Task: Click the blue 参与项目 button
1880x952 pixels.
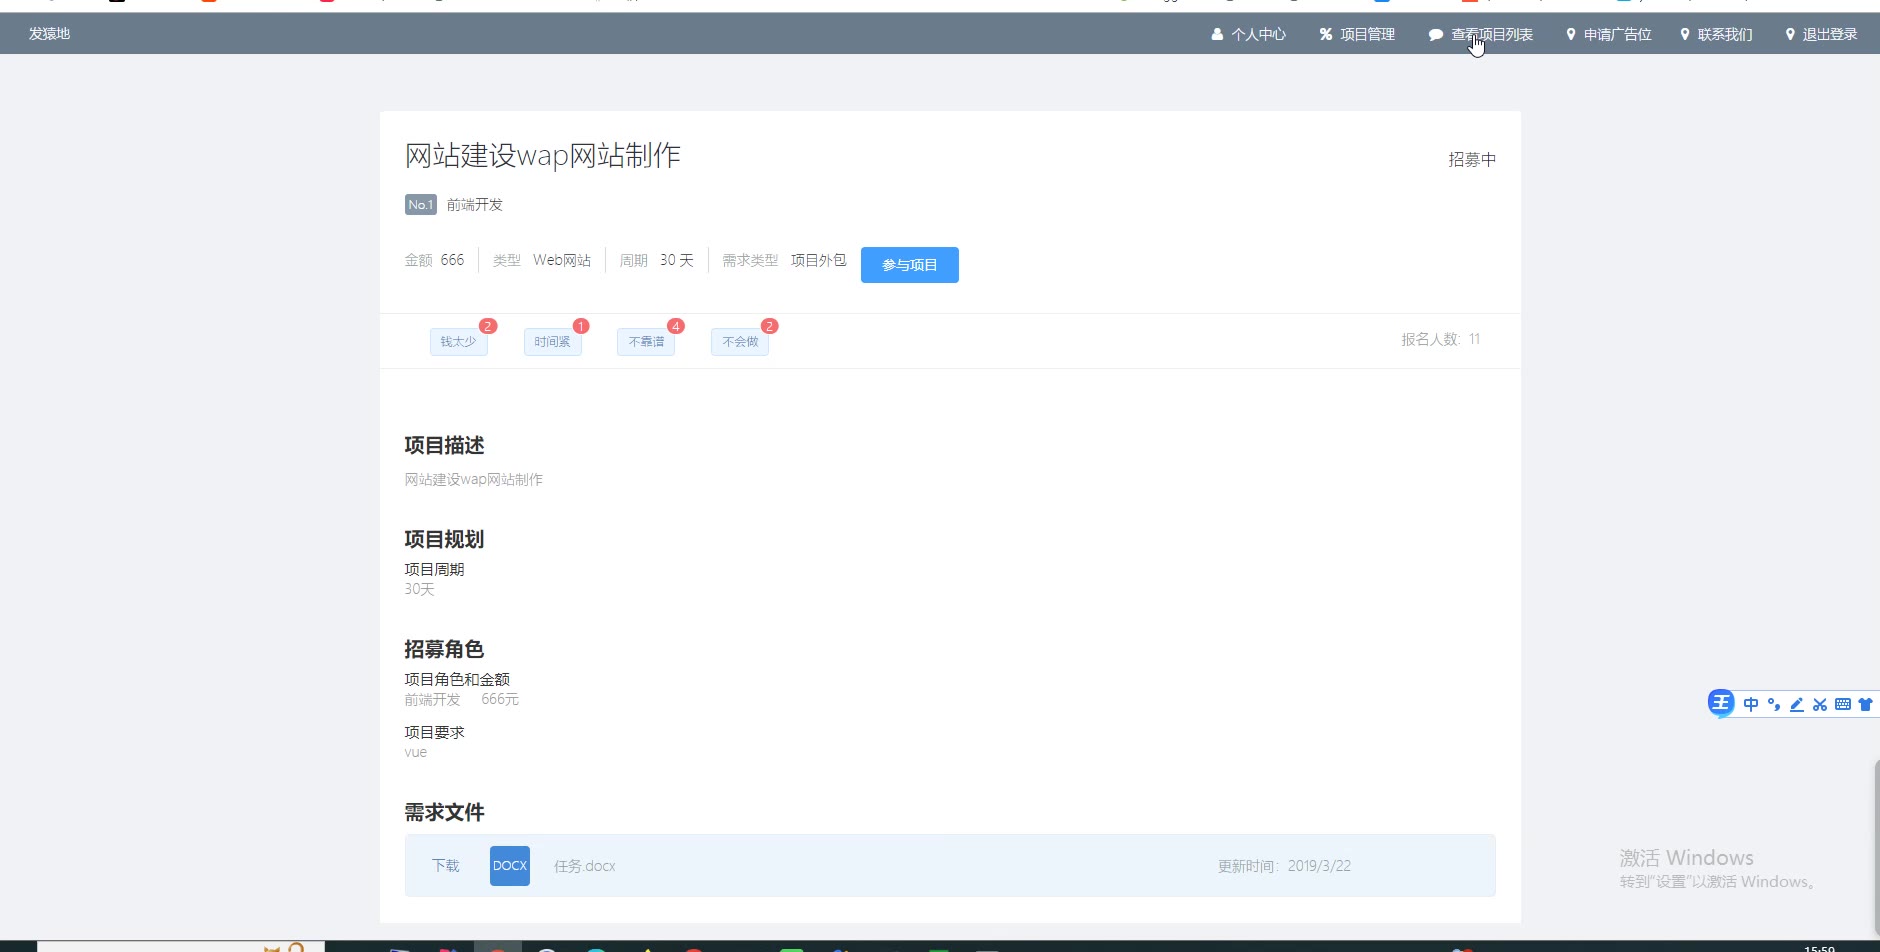Action: tap(910, 265)
